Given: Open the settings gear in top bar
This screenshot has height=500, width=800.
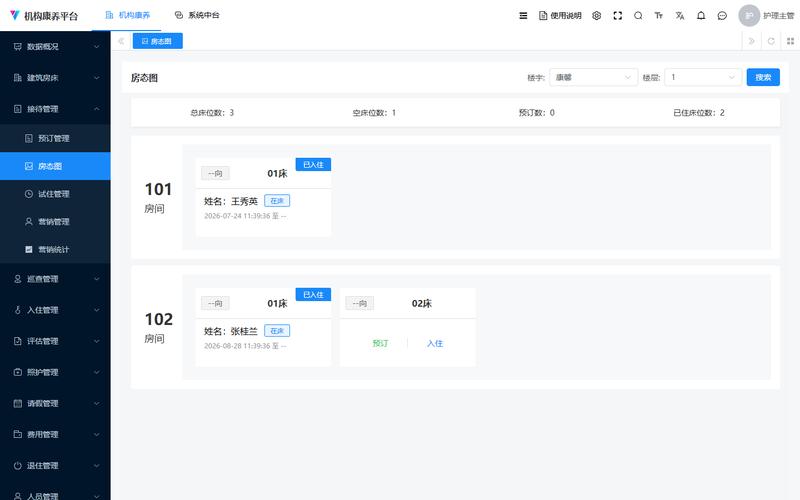Looking at the screenshot, I should pyautogui.click(x=596, y=16).
